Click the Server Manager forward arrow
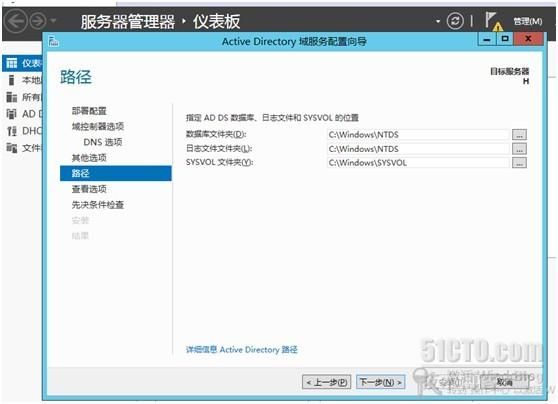Viewport: 558px width, 404px height. coord(38,21)
